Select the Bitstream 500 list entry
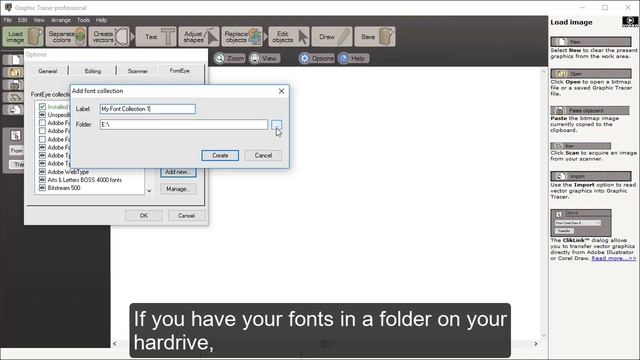 64,188
